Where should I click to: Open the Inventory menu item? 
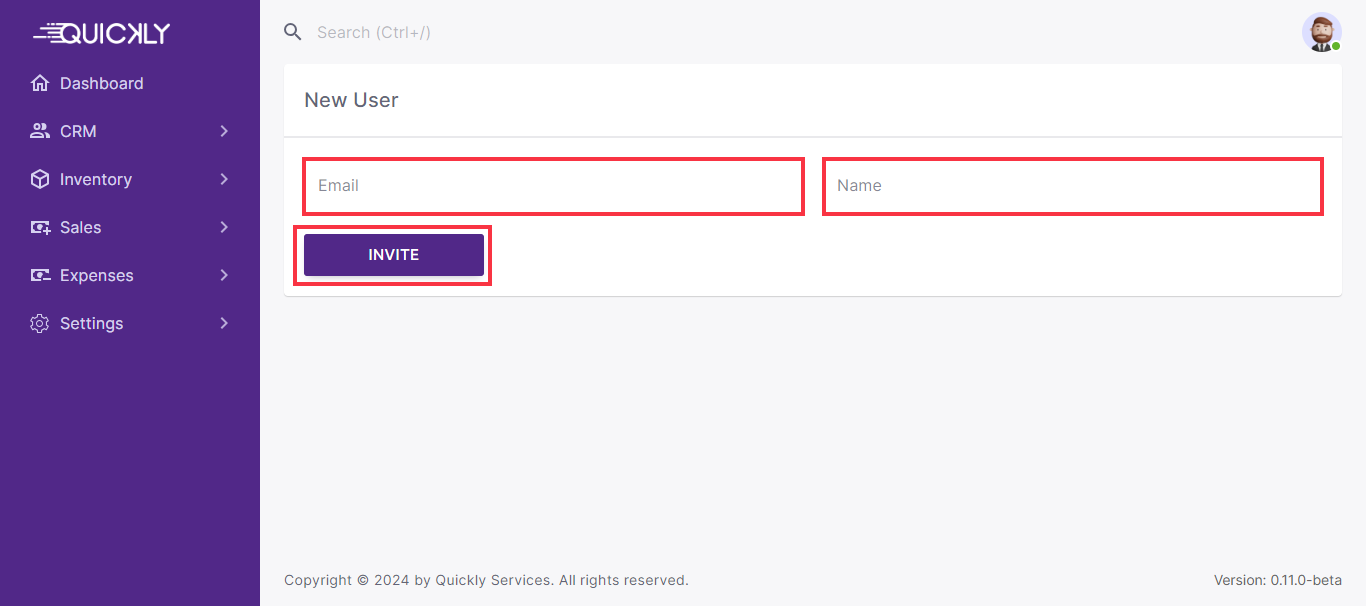(x=96, y=179)
